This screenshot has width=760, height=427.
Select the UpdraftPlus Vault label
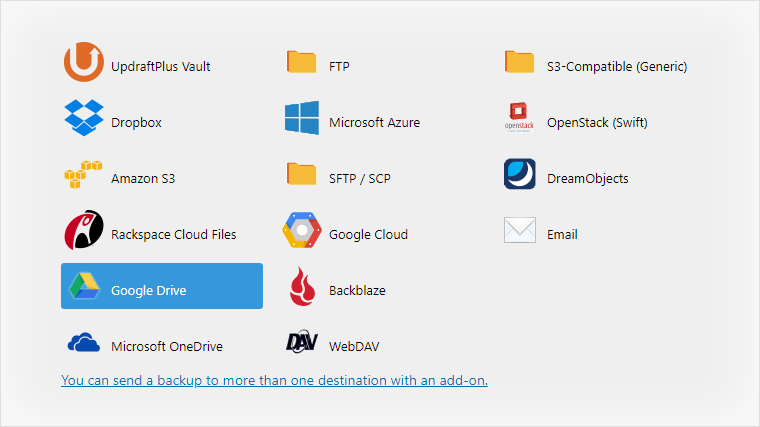pyautogui.click(x=160, y=66)
